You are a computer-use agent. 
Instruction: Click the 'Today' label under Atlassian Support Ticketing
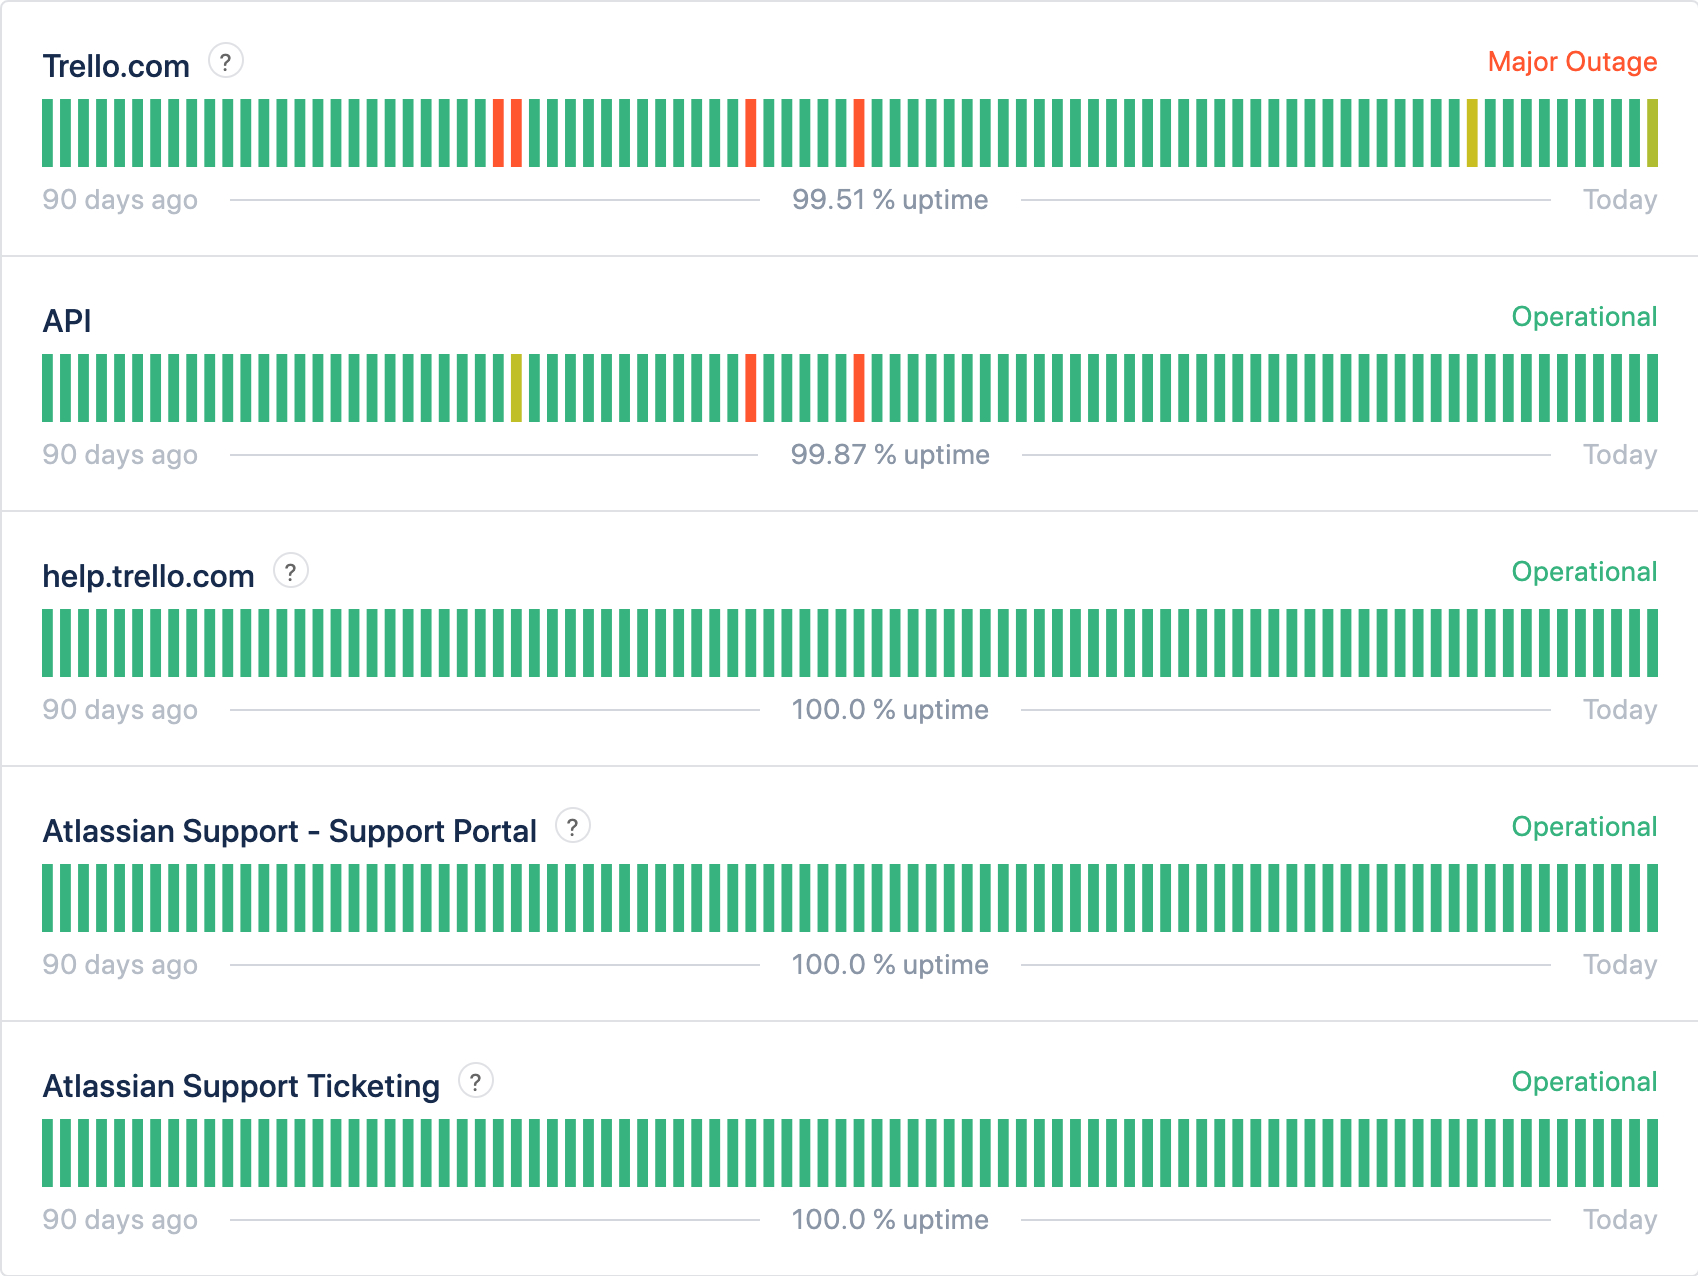[1620, 1220]
